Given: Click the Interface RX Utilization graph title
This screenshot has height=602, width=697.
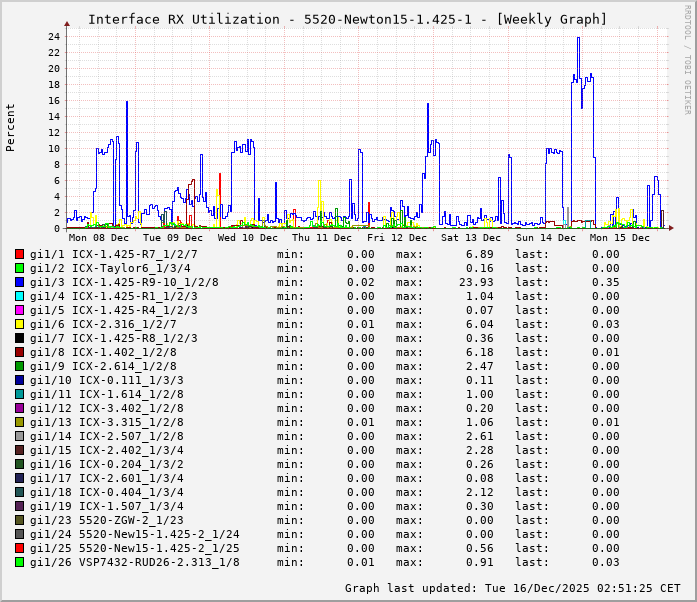Looking at the screenshot, I should [x=347, y=19].
